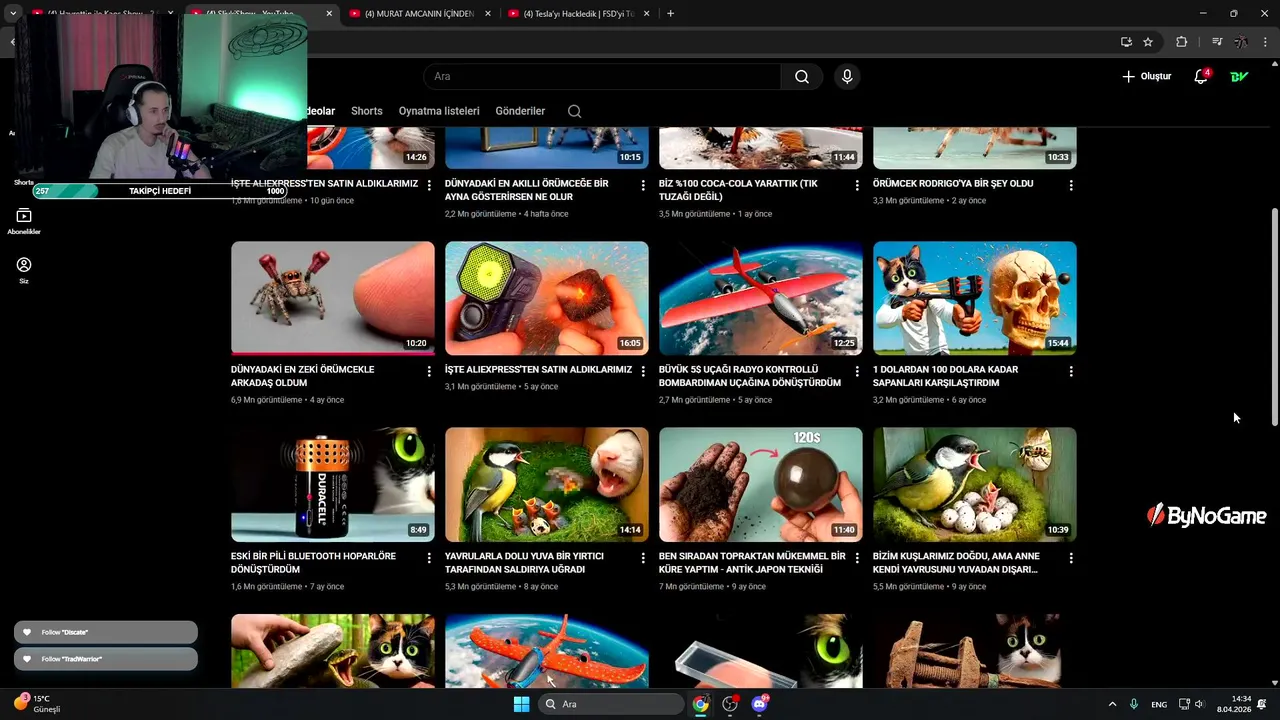Click the Windows taskbar Ara search box
Screen dimensions: 1280x720
[611, 704]
